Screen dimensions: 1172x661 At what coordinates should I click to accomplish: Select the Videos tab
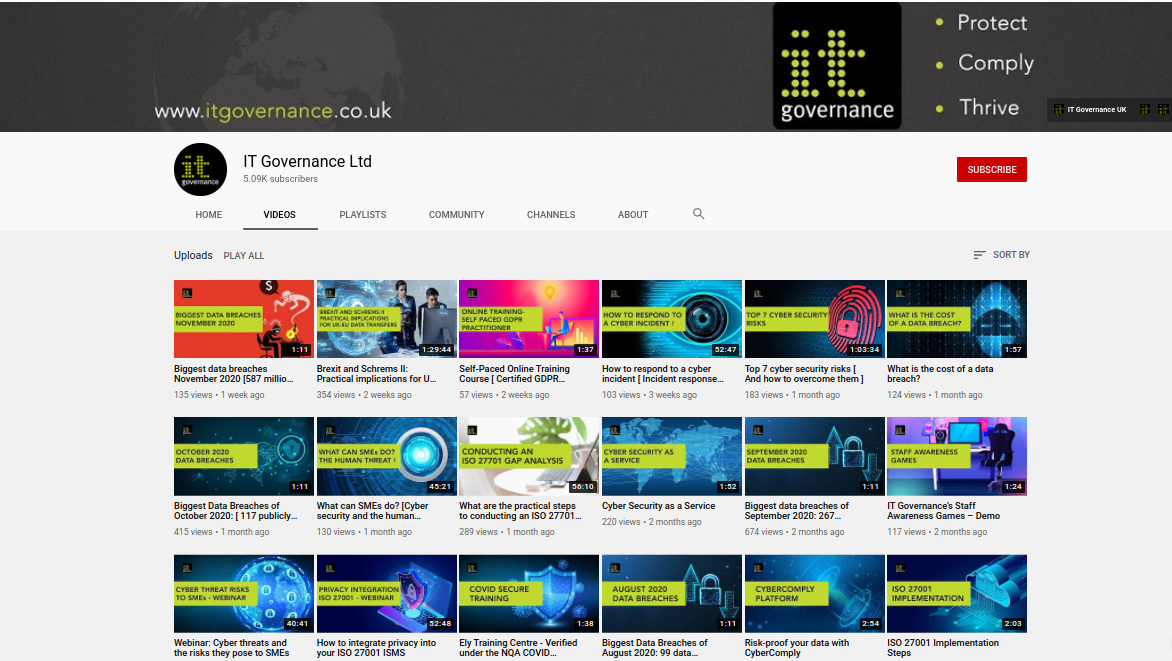[x=280, y=215]
